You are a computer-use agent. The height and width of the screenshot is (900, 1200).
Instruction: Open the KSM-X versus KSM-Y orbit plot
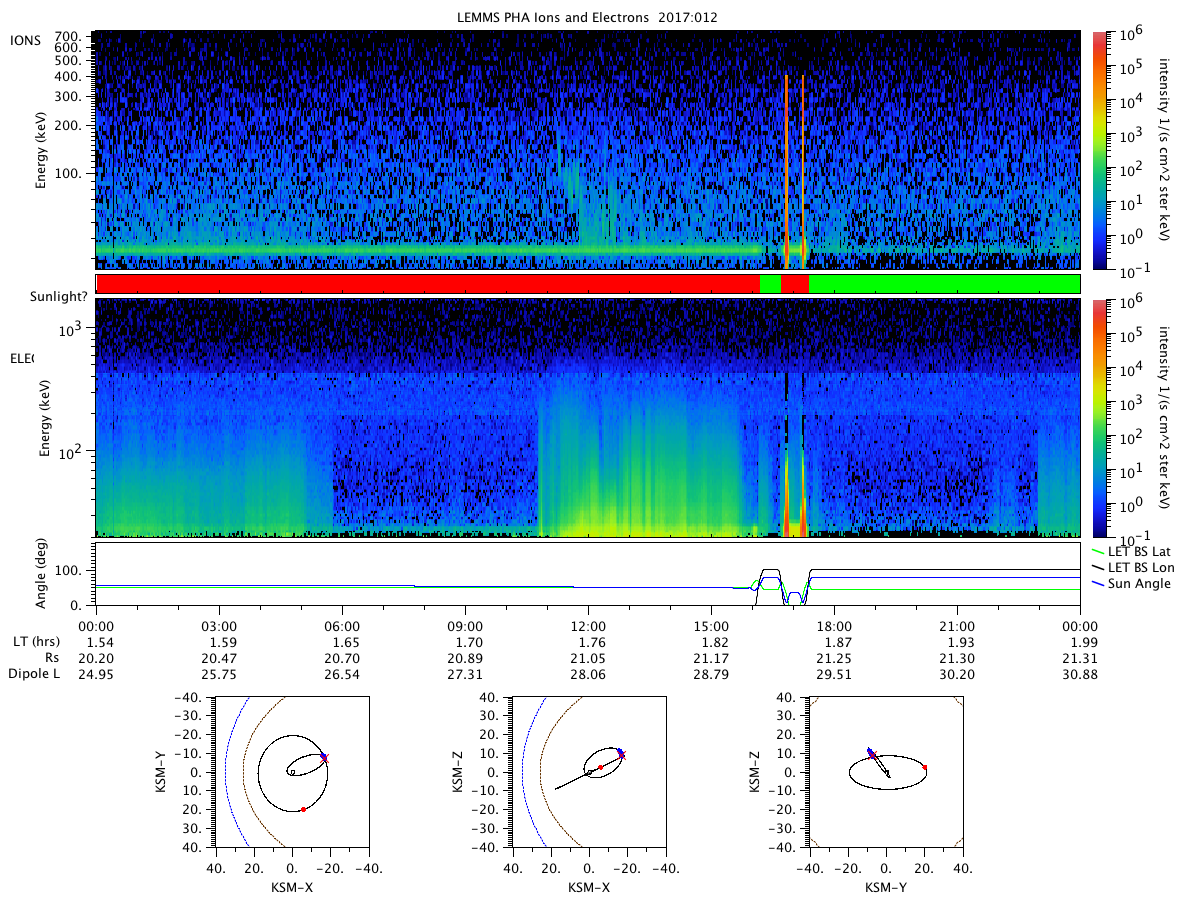(291, 772)
